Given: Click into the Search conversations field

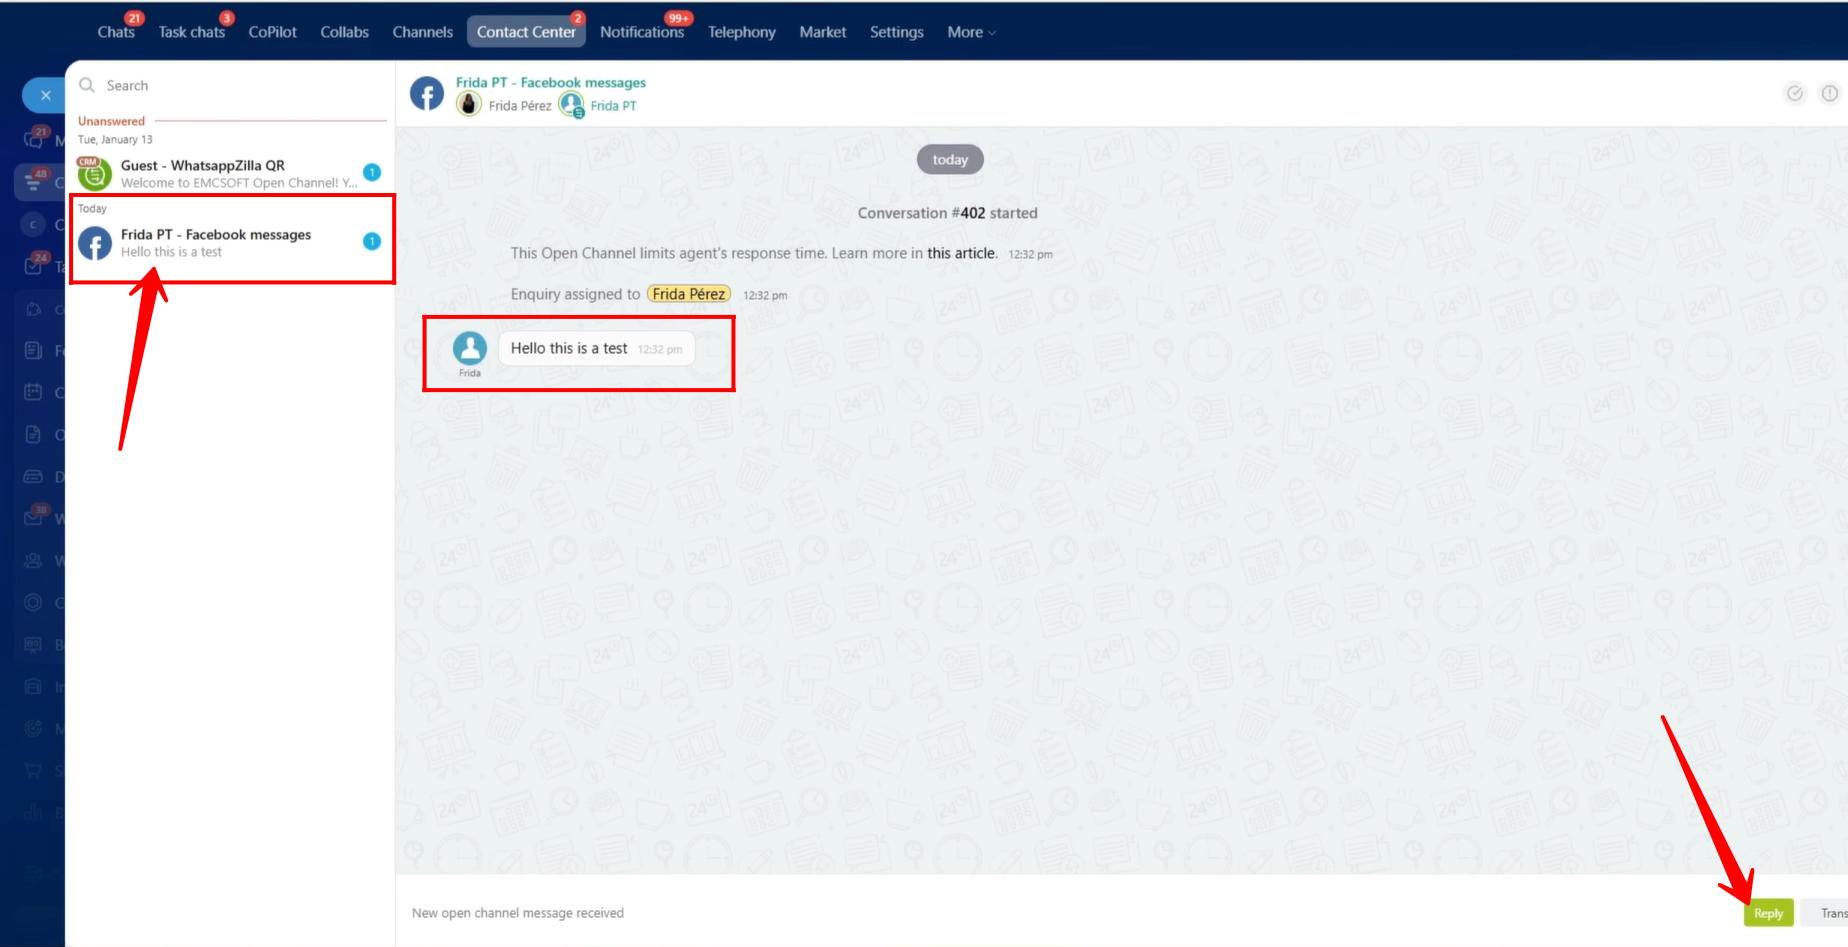Looking at the screenshot, I should coord(240,86).
